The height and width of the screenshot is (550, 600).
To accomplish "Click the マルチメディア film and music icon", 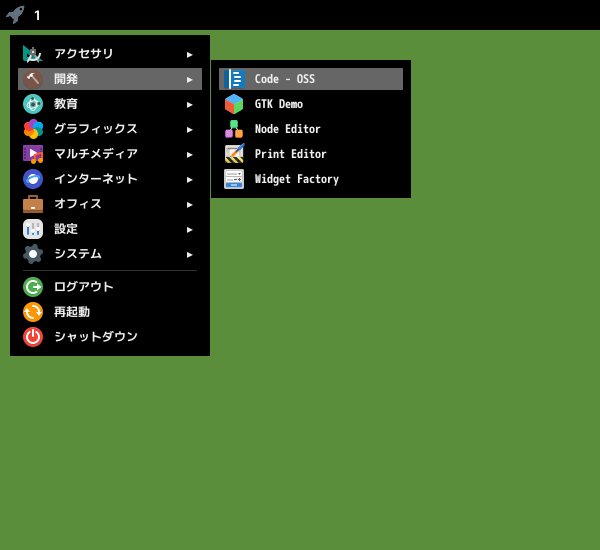I will click(x=33, y=154).
